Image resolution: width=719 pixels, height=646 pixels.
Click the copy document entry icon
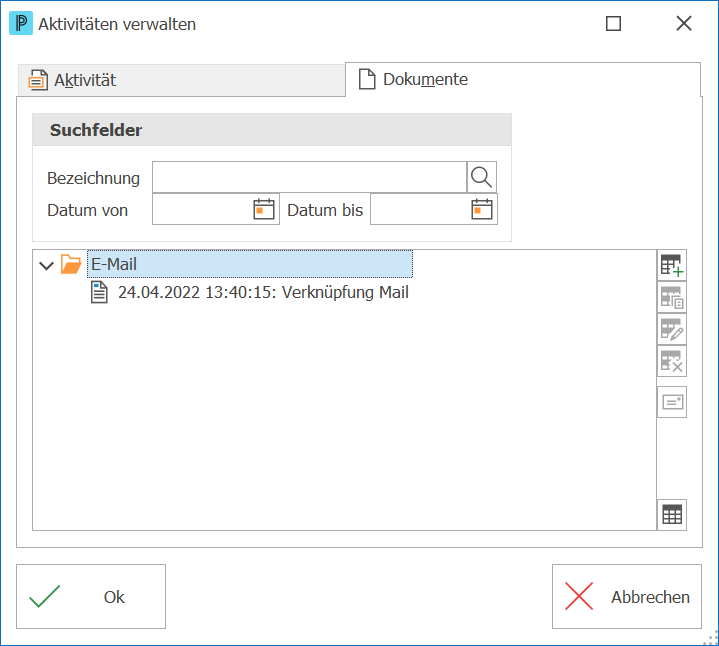coord(672,298)
